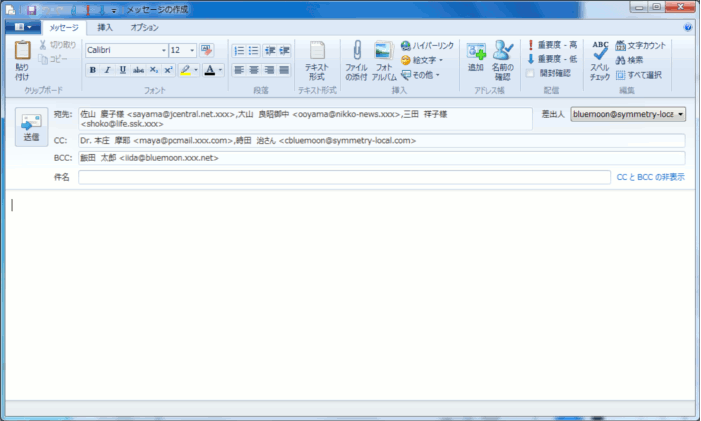This screenshot has width=701, height=421.
Task: Click into the subject (件名) field
Action: click(x=343, y=177)
